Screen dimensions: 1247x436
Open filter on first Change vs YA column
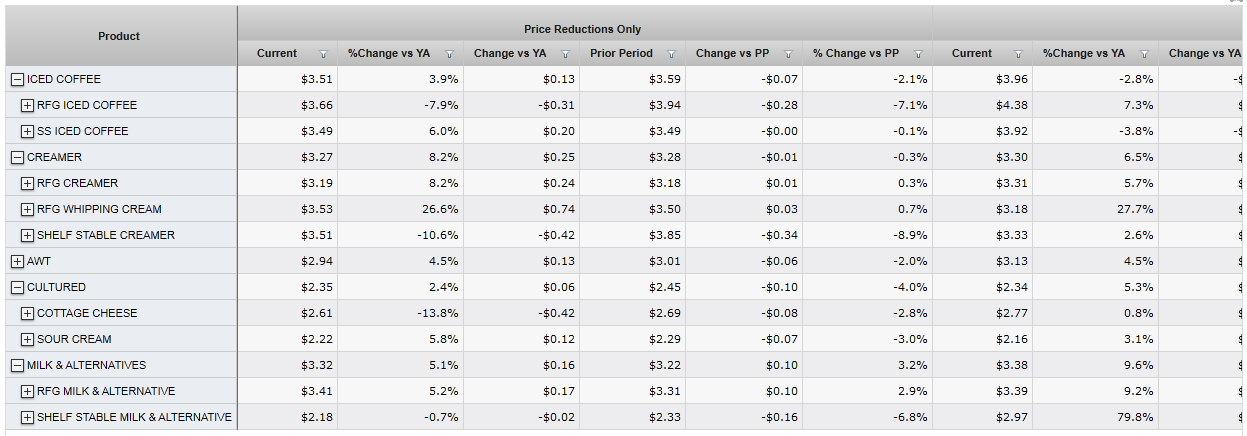pyautogui.click(x=565, y=54)
